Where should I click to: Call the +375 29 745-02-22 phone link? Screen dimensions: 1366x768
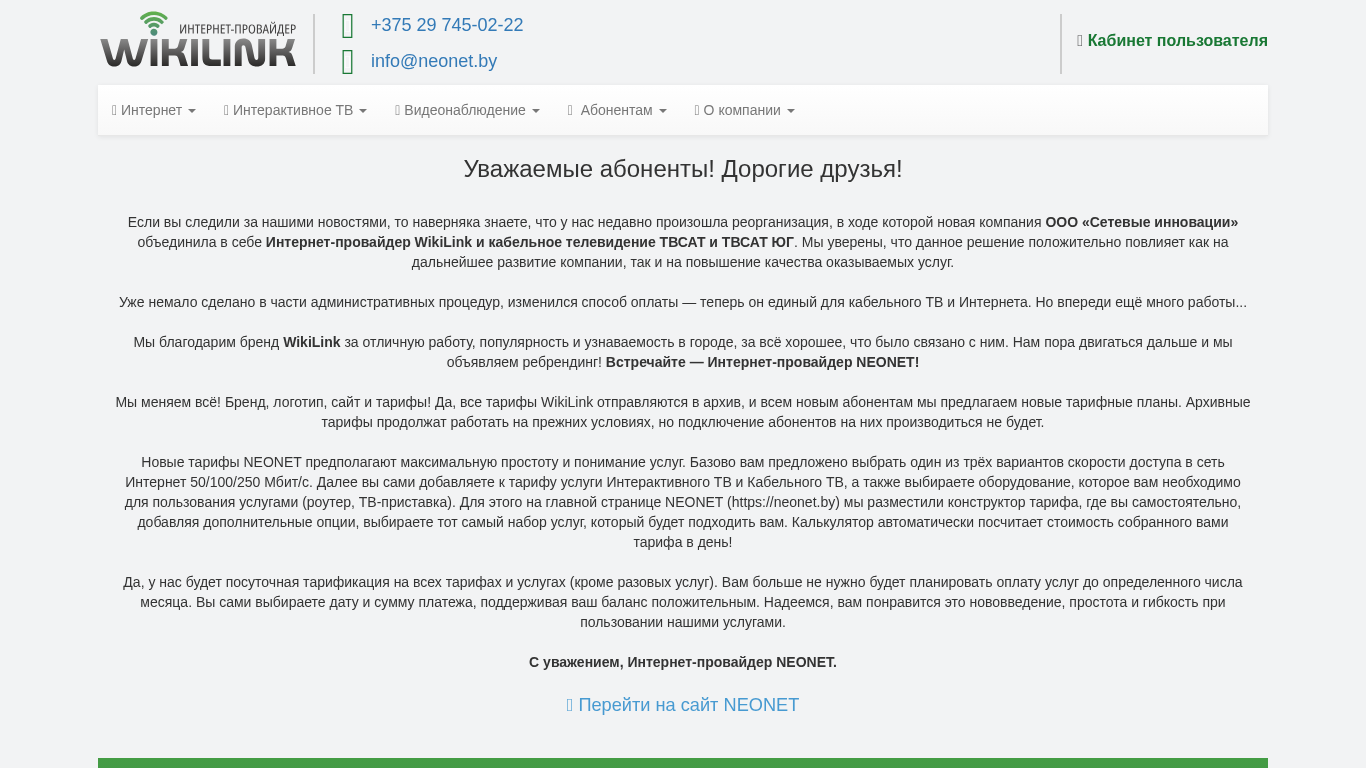click(447, 25)
